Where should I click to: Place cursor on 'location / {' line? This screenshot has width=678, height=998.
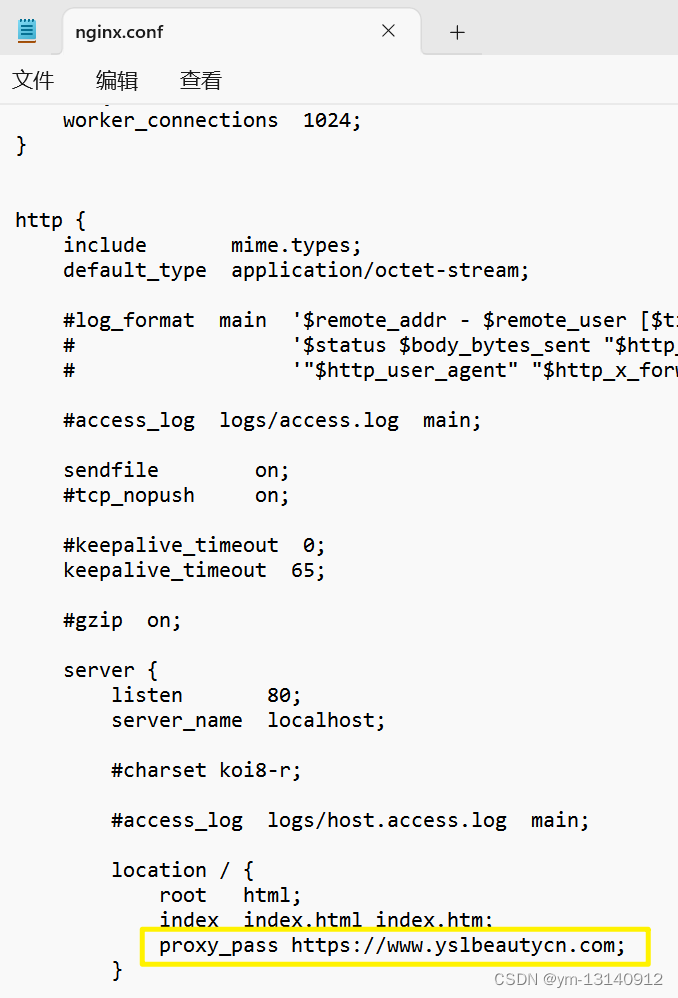(183, 870)
